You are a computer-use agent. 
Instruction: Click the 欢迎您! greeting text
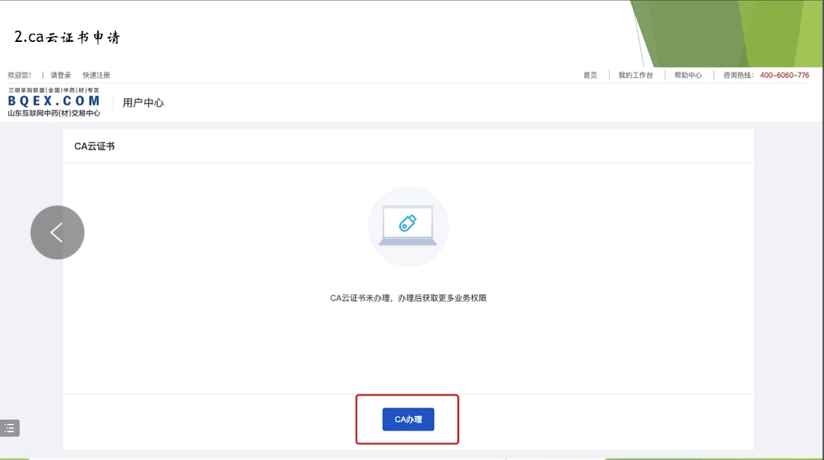19,75
